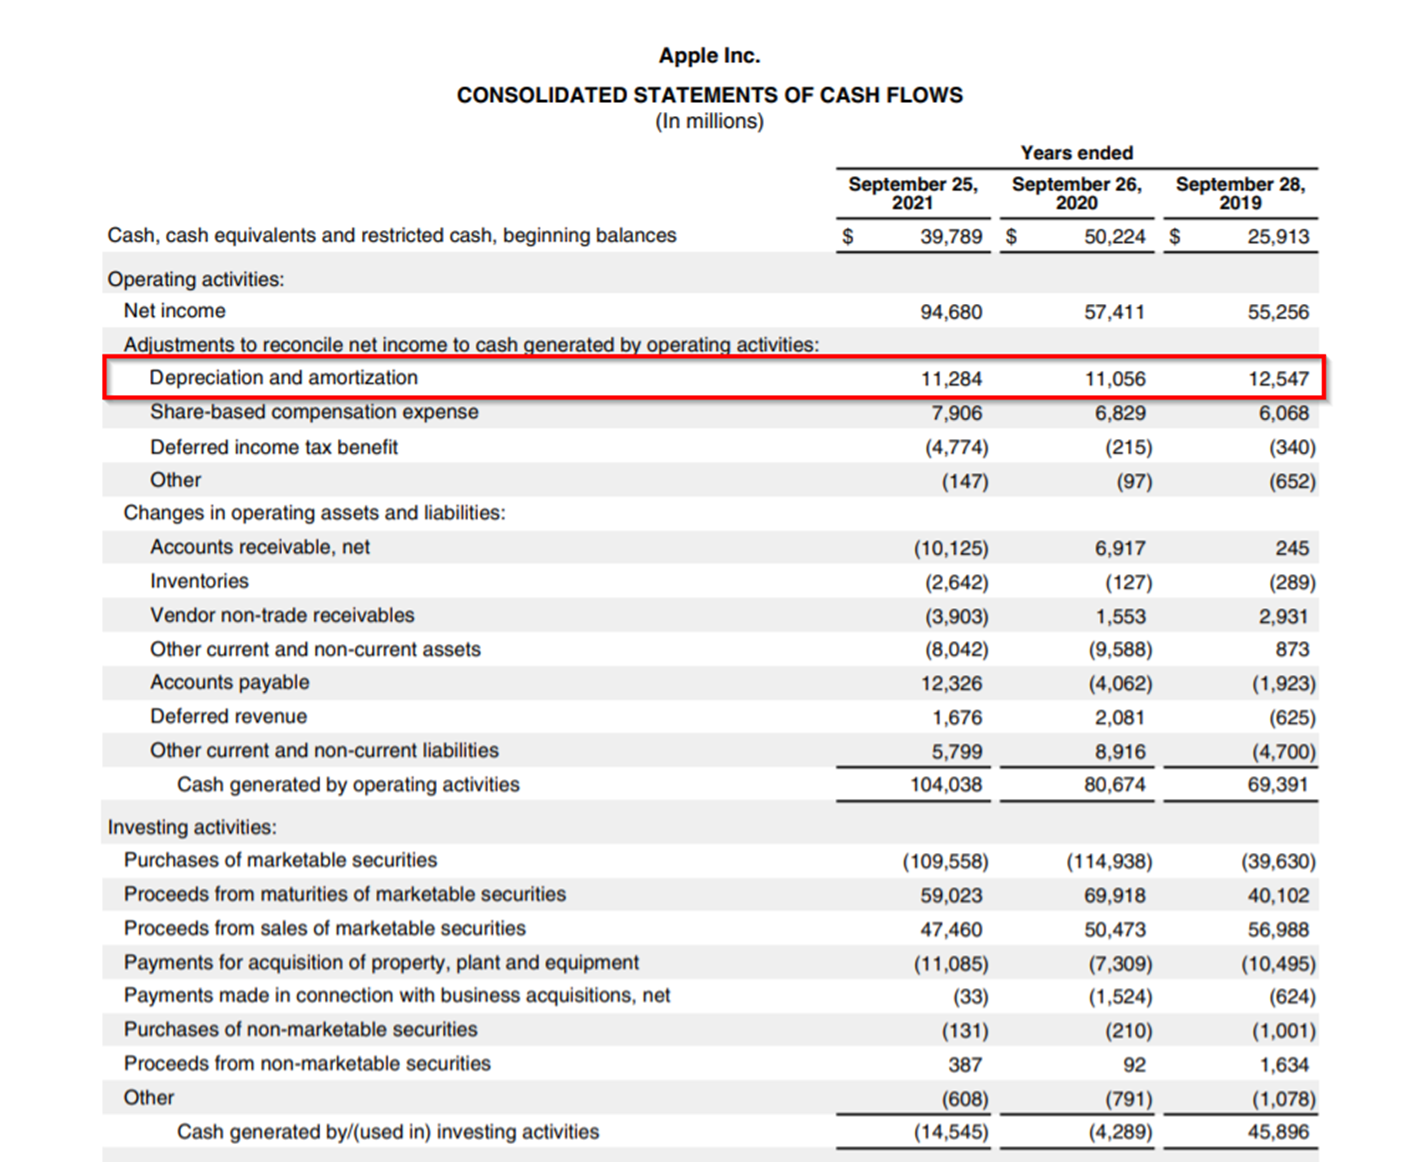Click 'Proceeds from sales of marketable securities'
Viewport: 1417px width, 1162px height.
pos(325,928)
